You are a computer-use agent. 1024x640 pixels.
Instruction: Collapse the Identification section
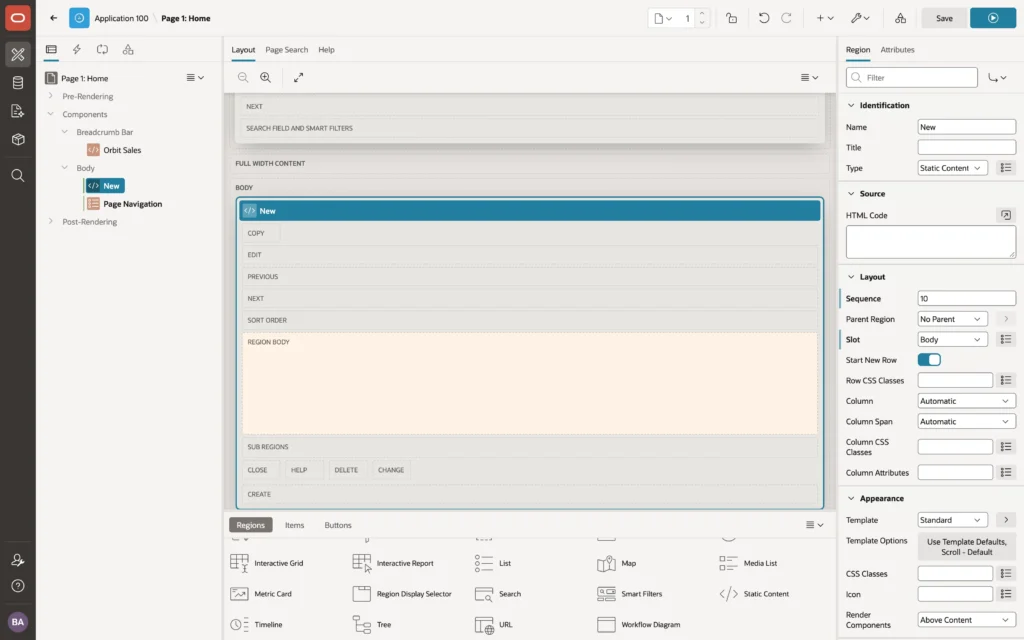pos(851,105)
